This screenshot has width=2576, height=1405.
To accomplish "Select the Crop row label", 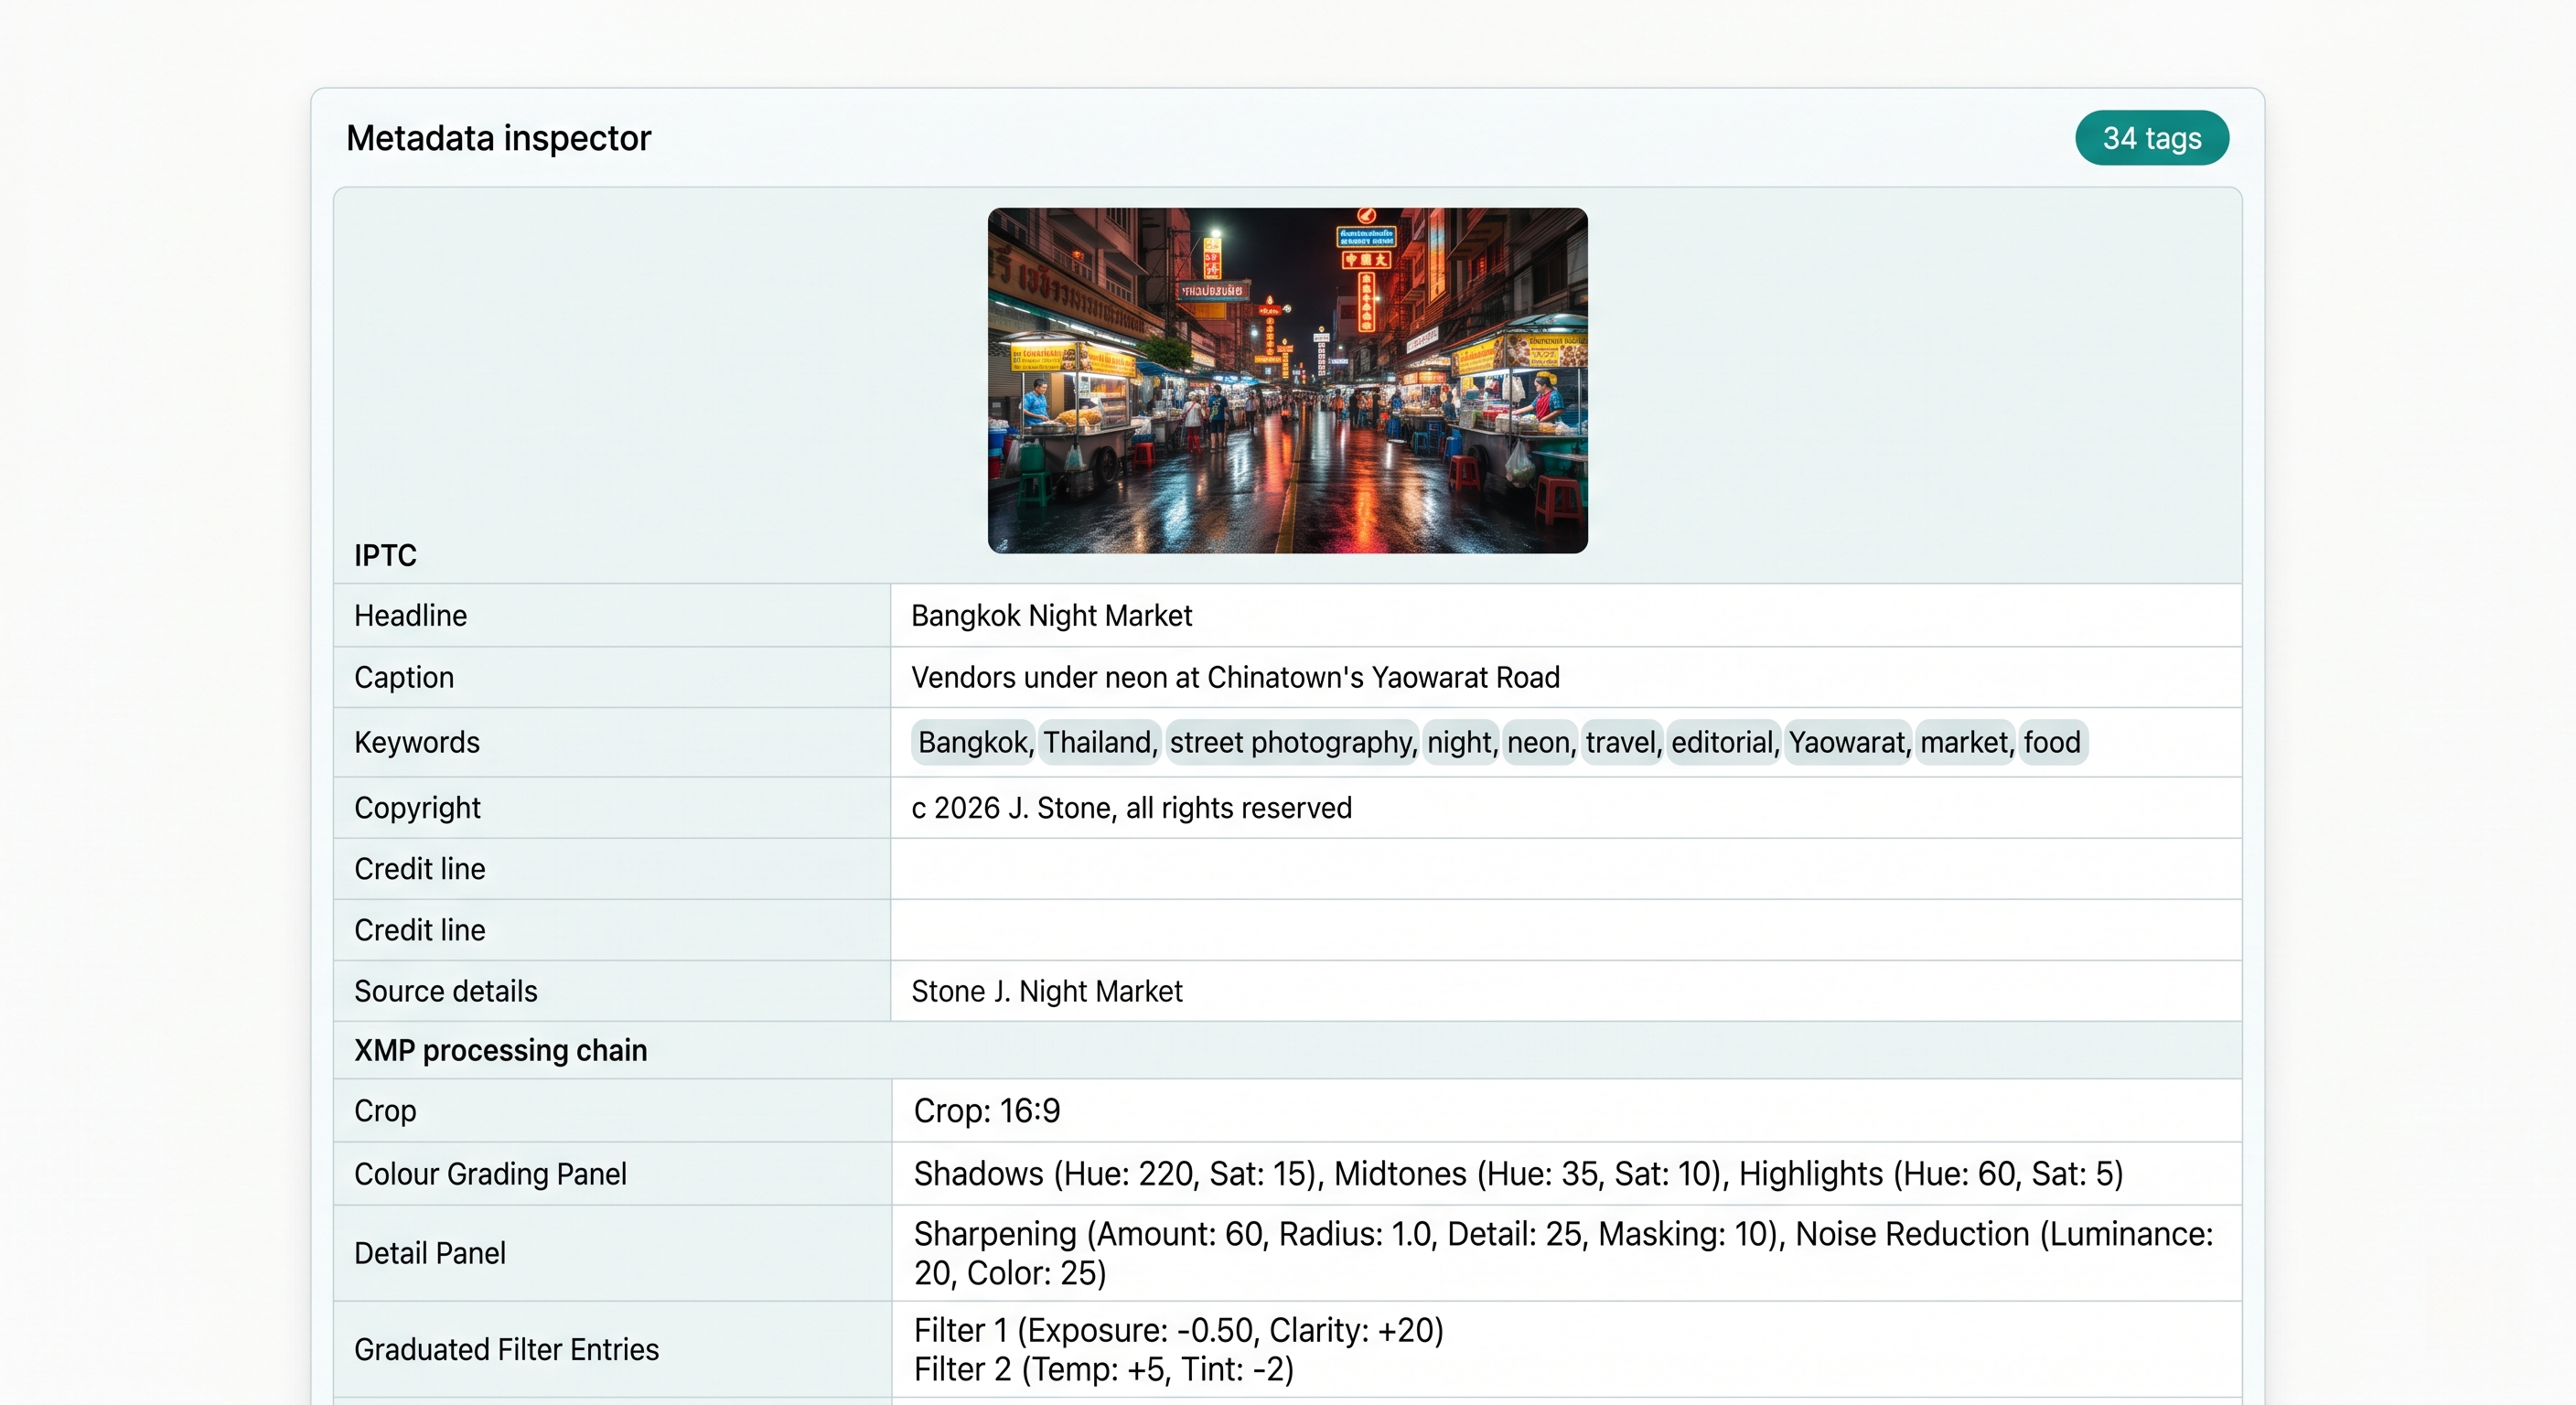I will (x=385, y=1111).
